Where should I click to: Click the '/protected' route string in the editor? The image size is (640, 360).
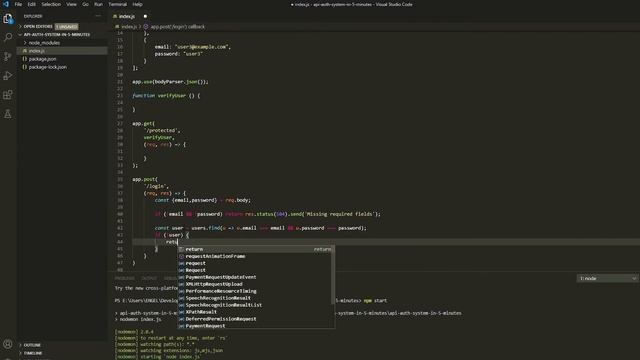point(162,131)
